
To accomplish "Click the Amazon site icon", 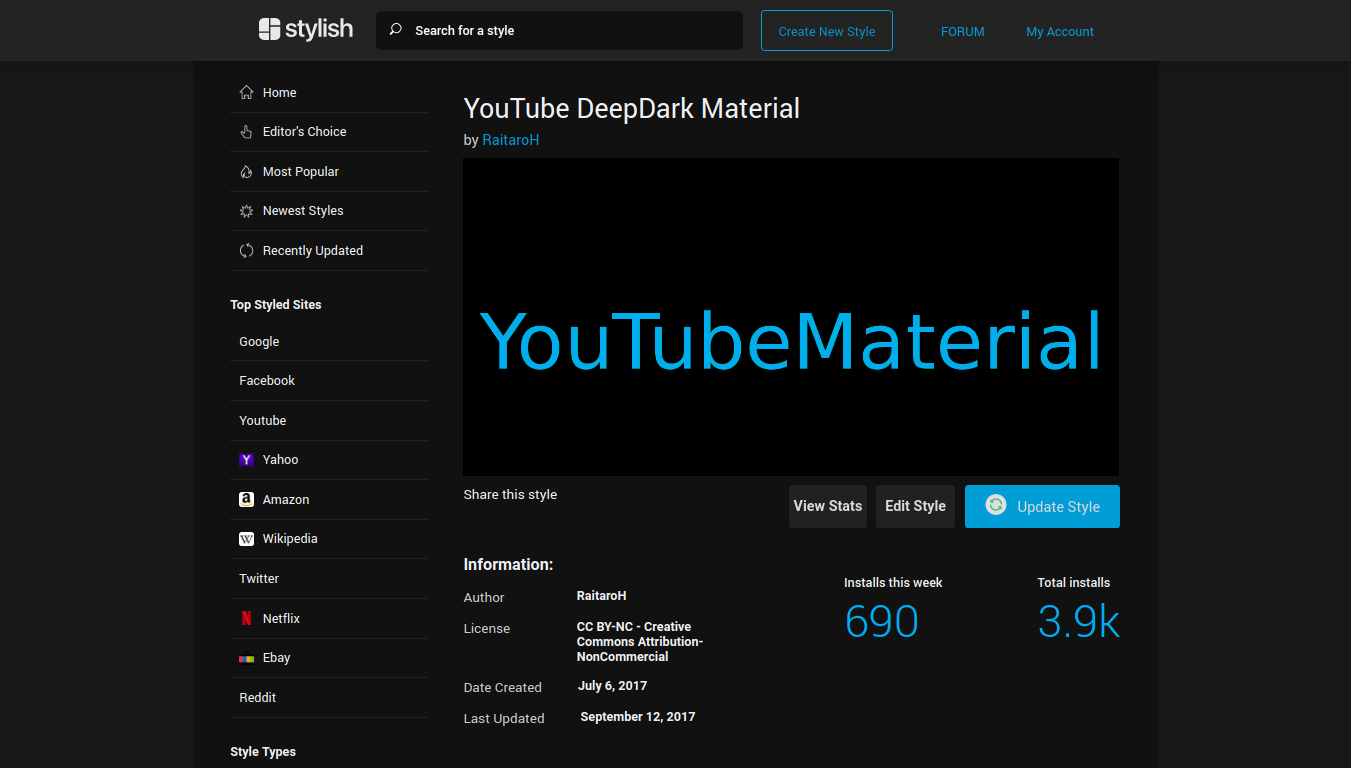I will pyautogui.click(x=246, y=500).
